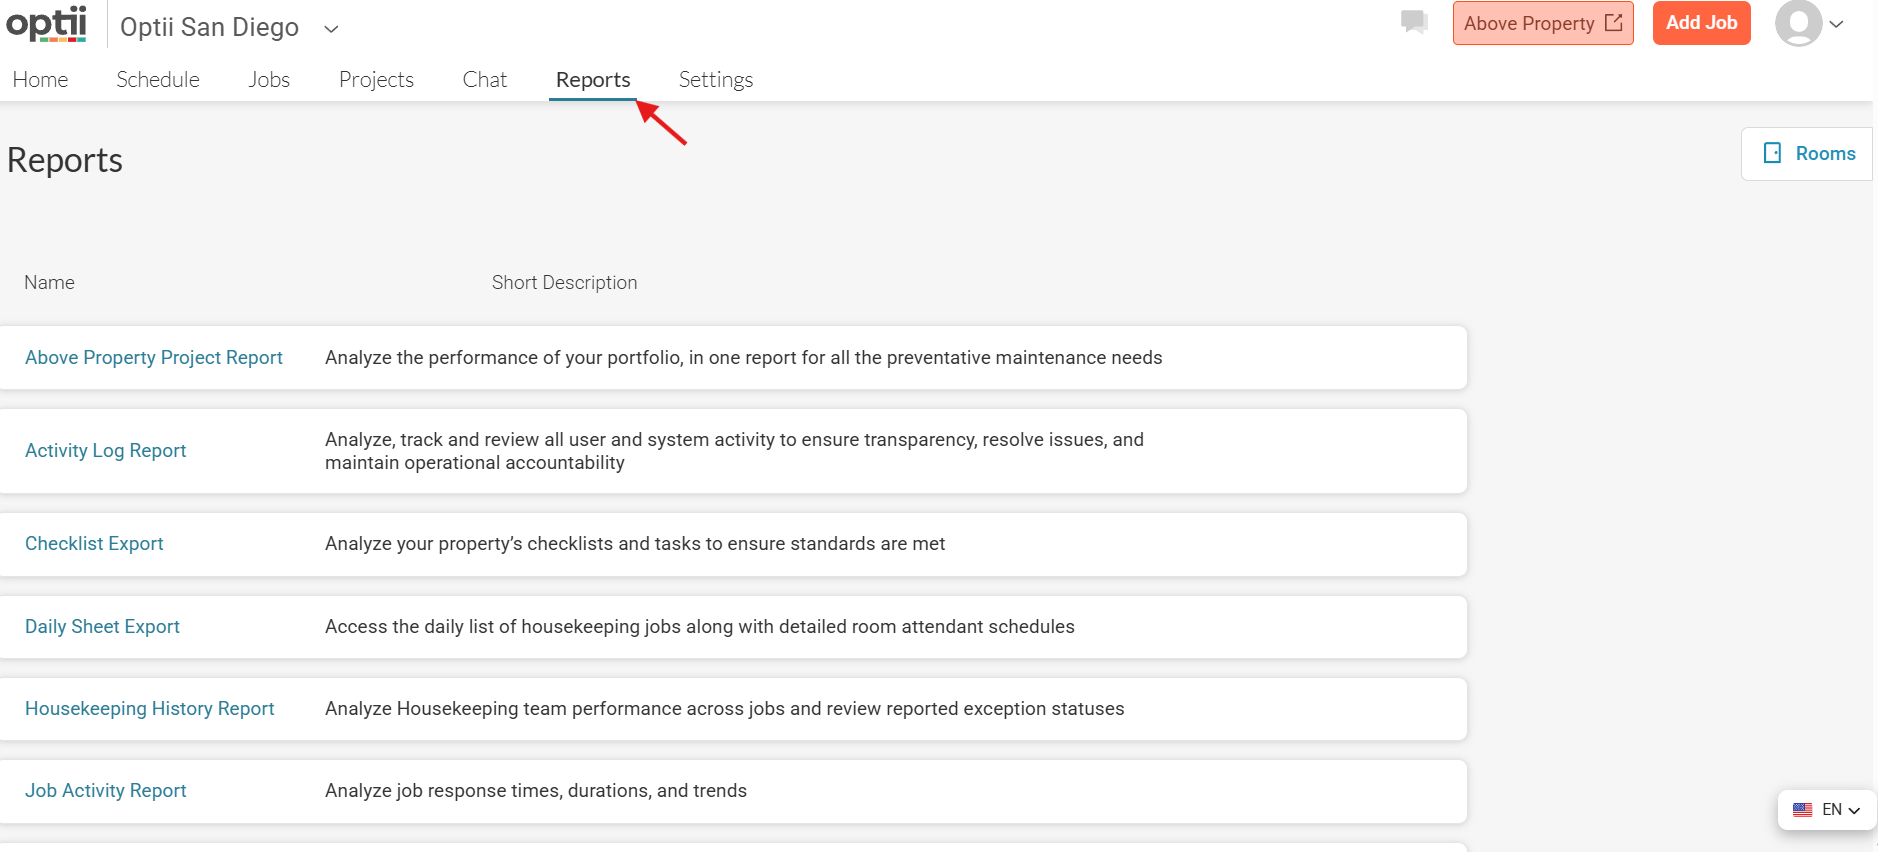Expand the user account menu chevron
The width and height of the screenshot is (1878, 852).
pyautogui.click(x=1836, y=24)
